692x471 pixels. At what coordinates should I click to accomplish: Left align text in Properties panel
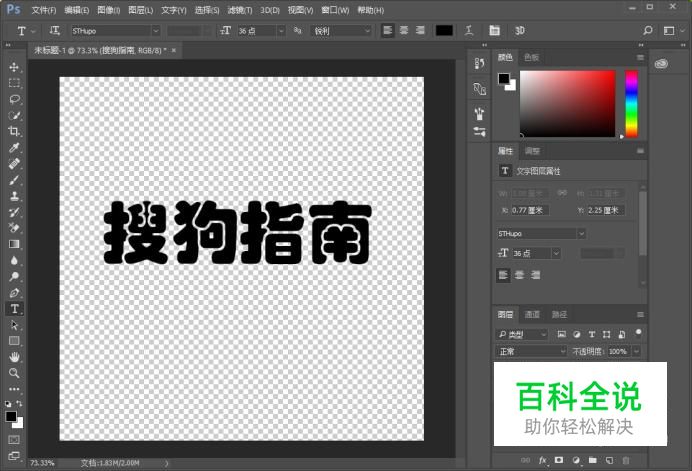[503, 275]
